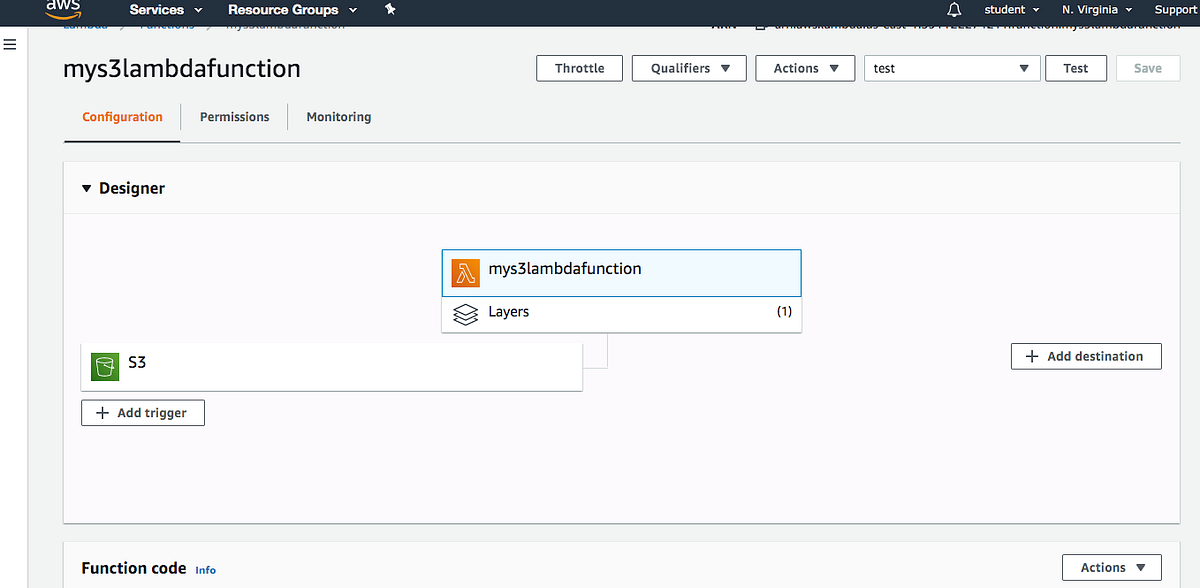Collapse the Designer section
1200x588 pixels.
click(x=86, y=188)
